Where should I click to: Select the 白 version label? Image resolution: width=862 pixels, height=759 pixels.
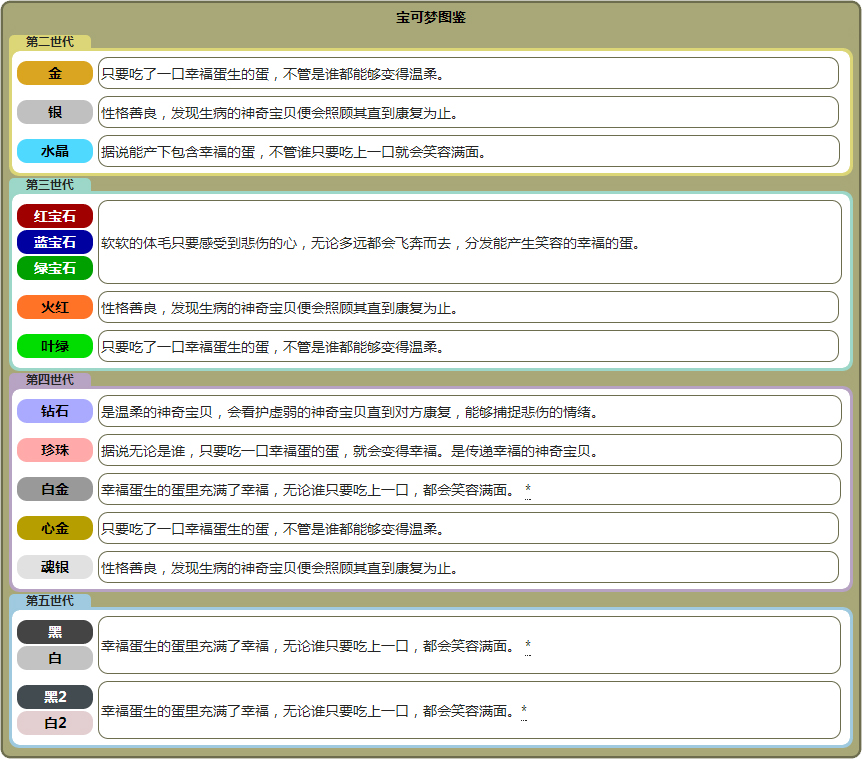[55, 658]
